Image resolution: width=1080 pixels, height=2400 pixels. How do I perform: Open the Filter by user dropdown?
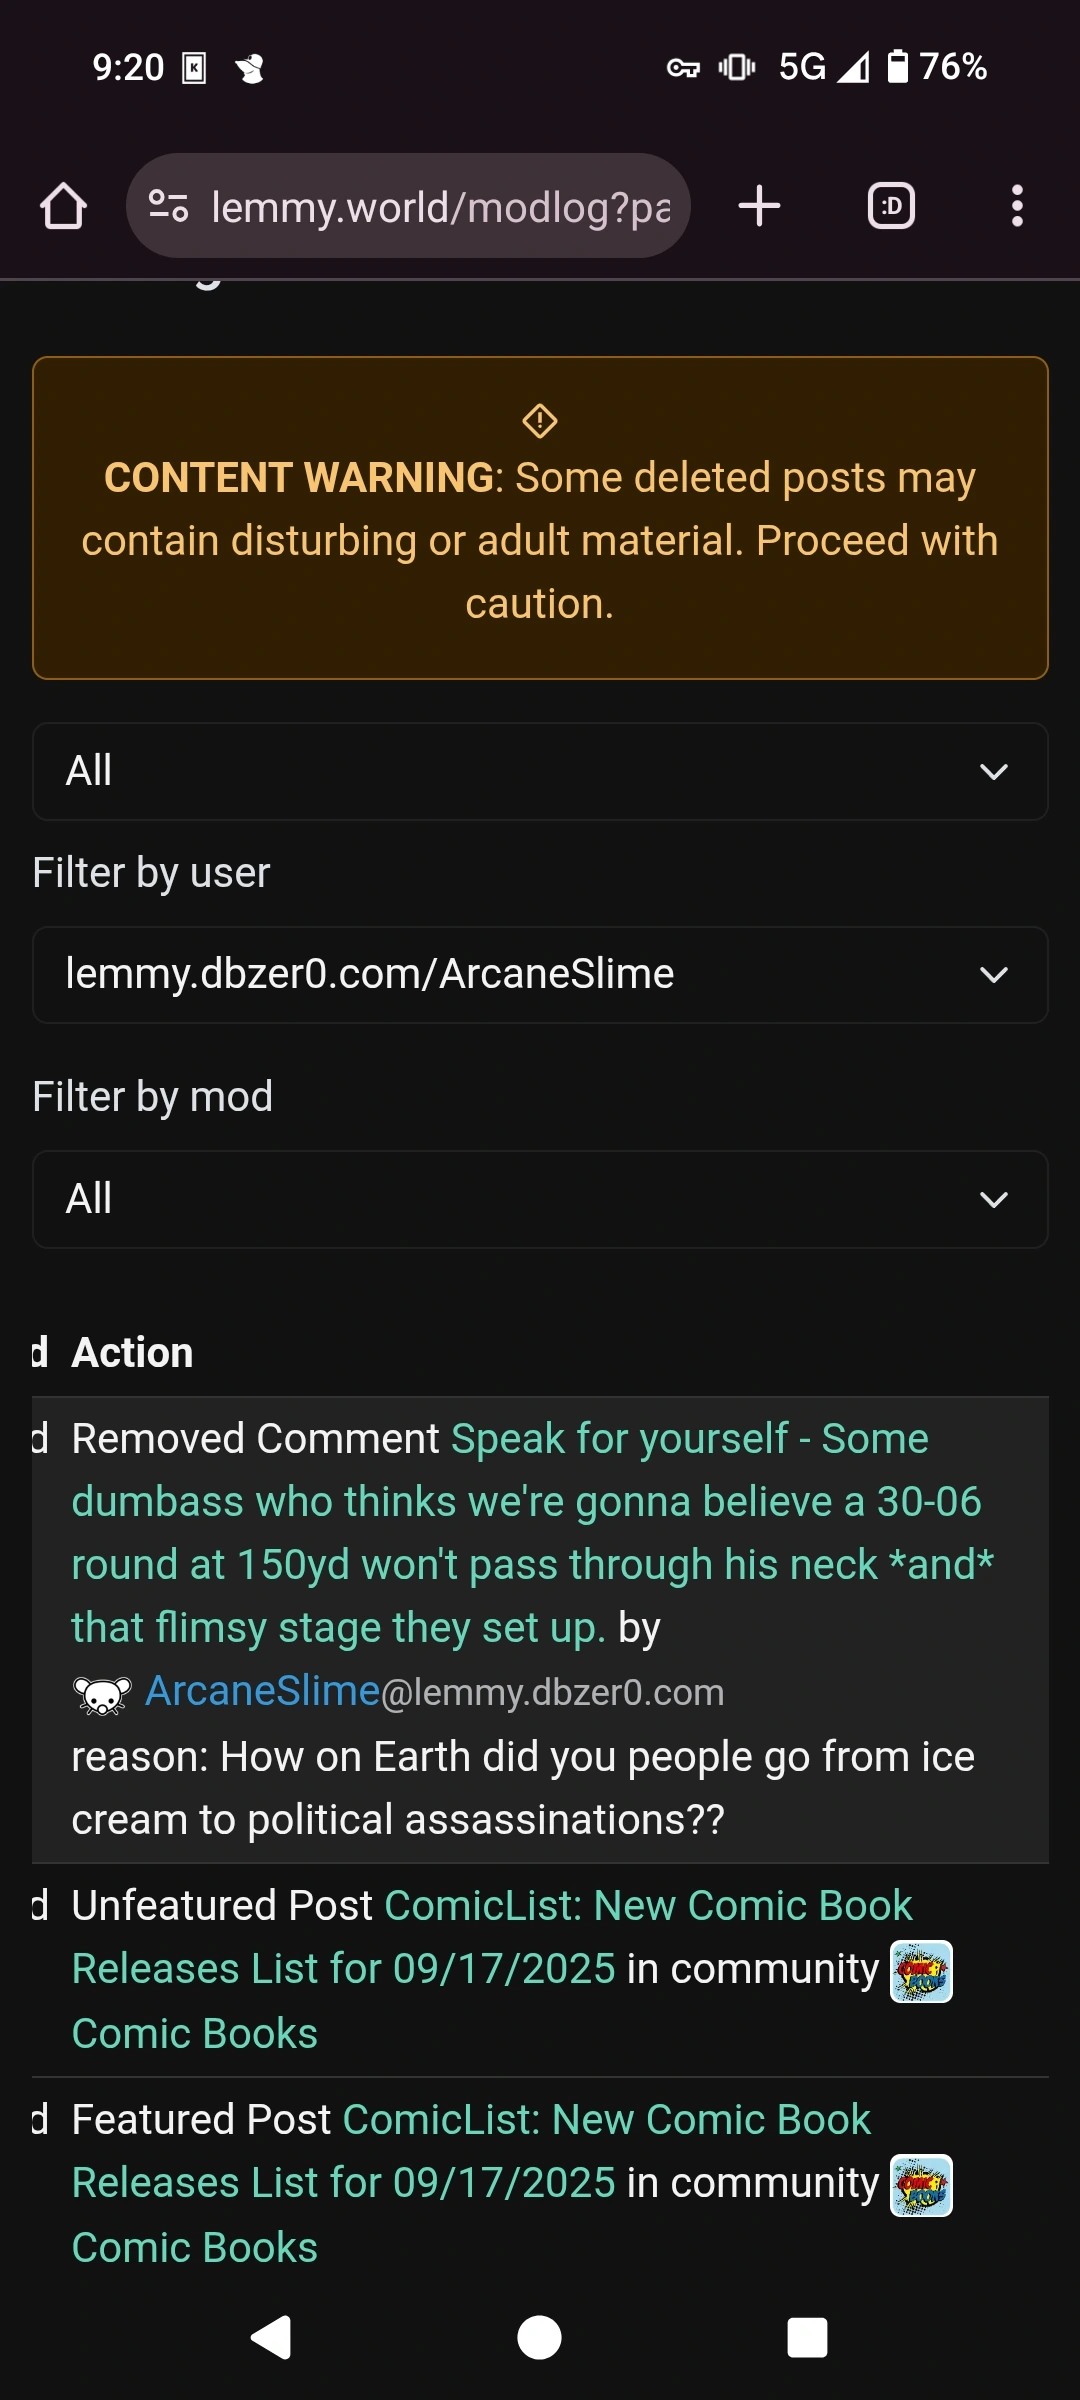coord(540,975)
